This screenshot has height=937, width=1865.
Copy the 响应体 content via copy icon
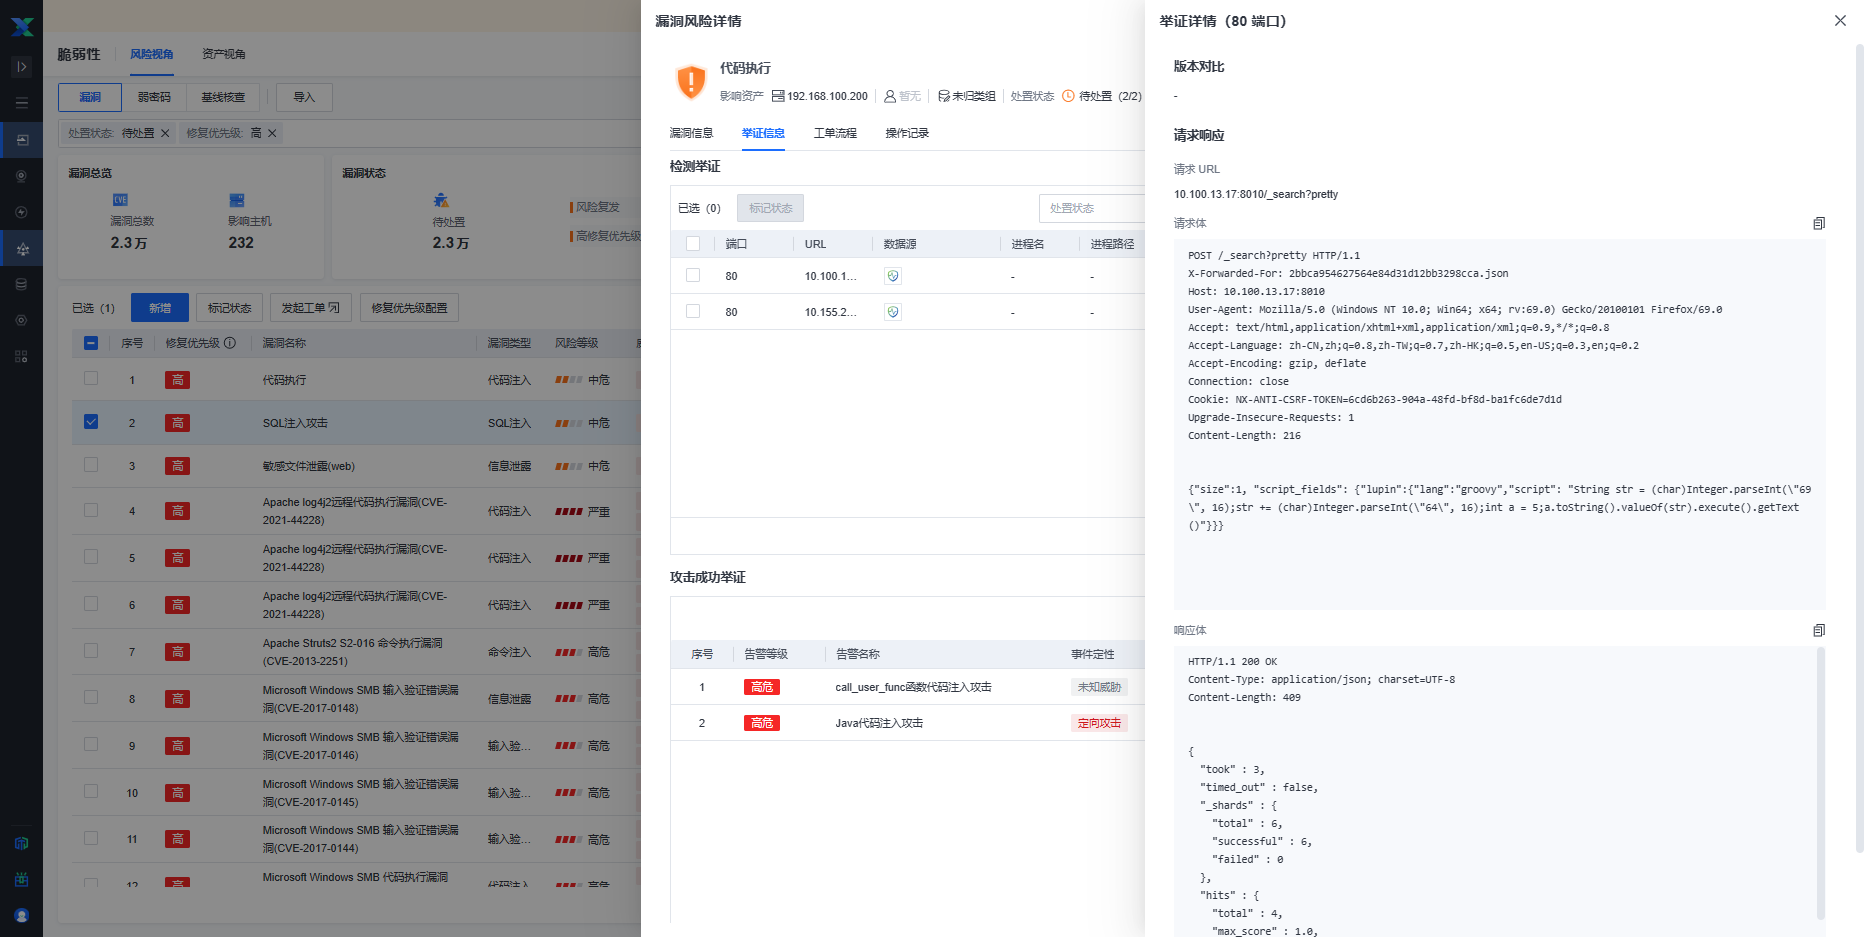click(1819, 630)
